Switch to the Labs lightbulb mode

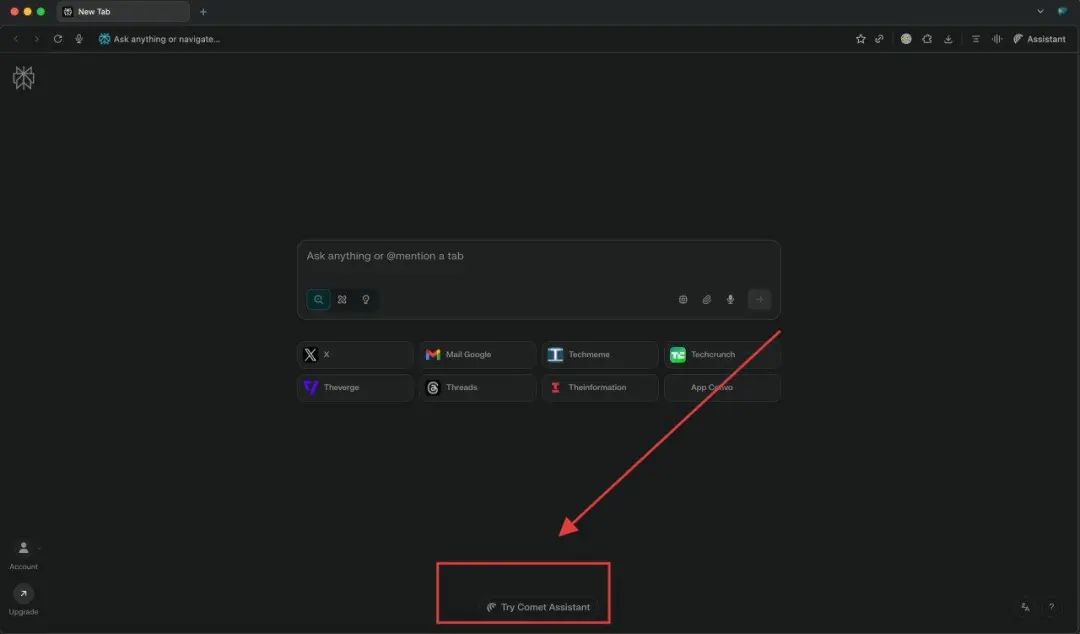[366, 300]
